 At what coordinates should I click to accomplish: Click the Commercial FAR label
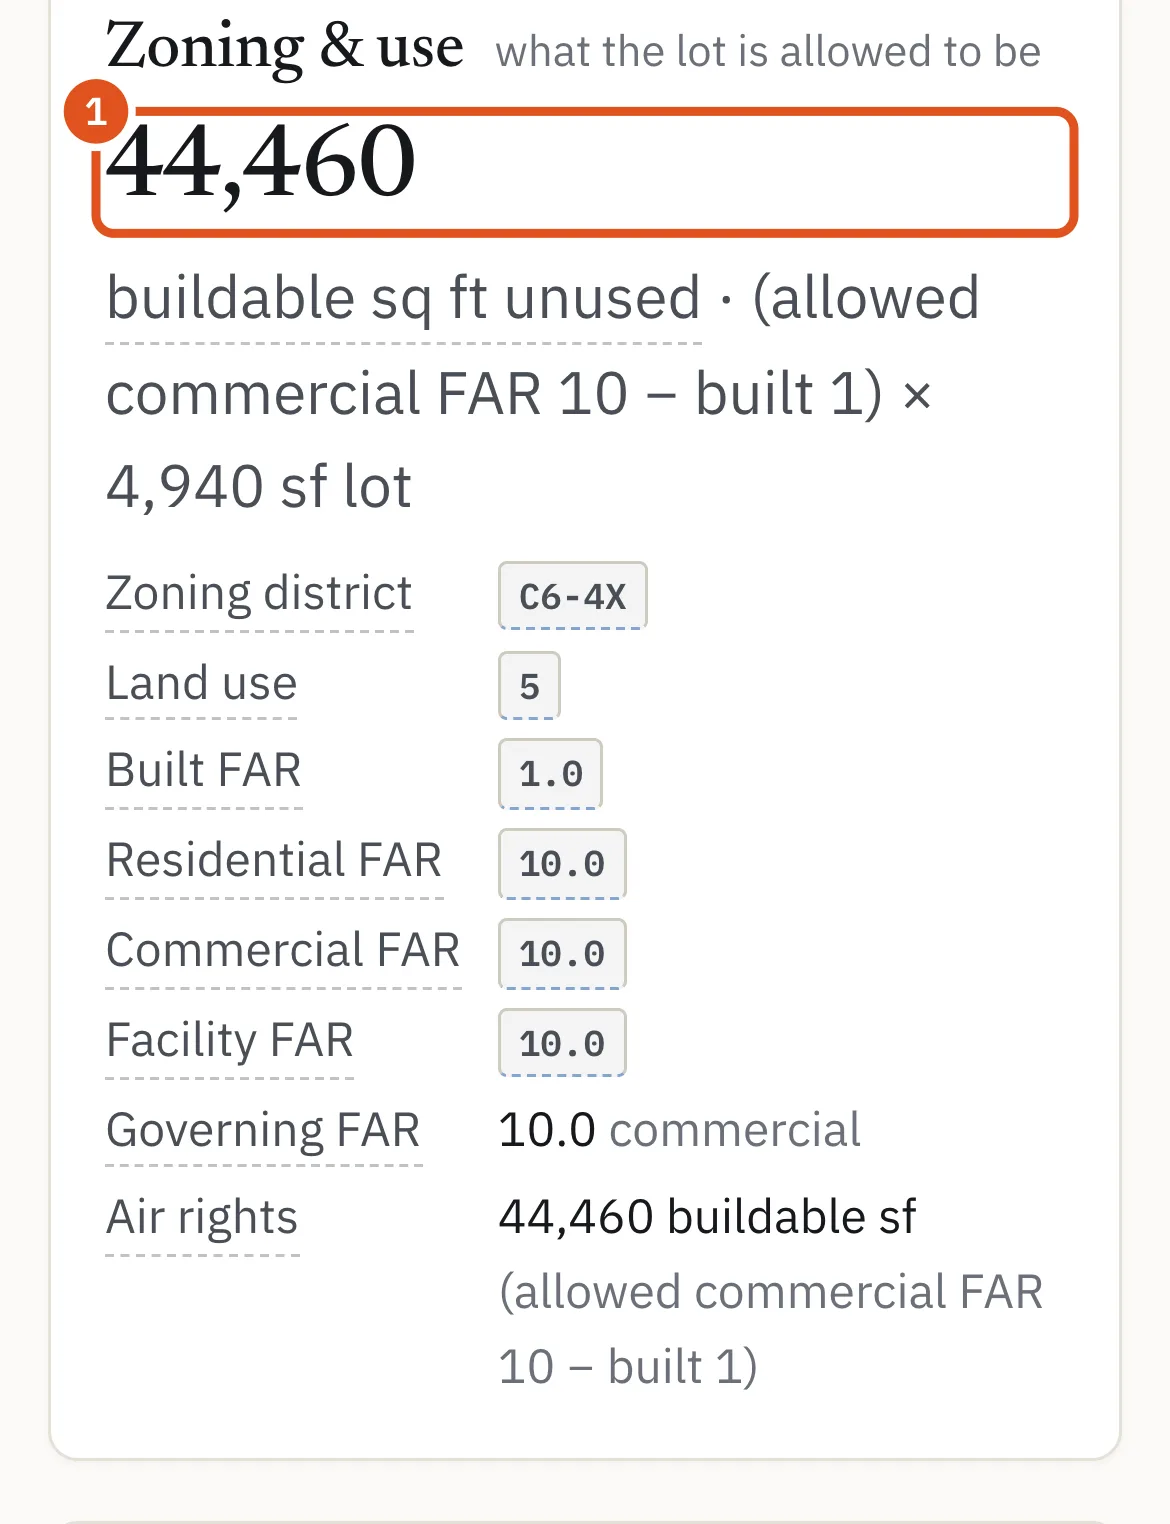283,951
